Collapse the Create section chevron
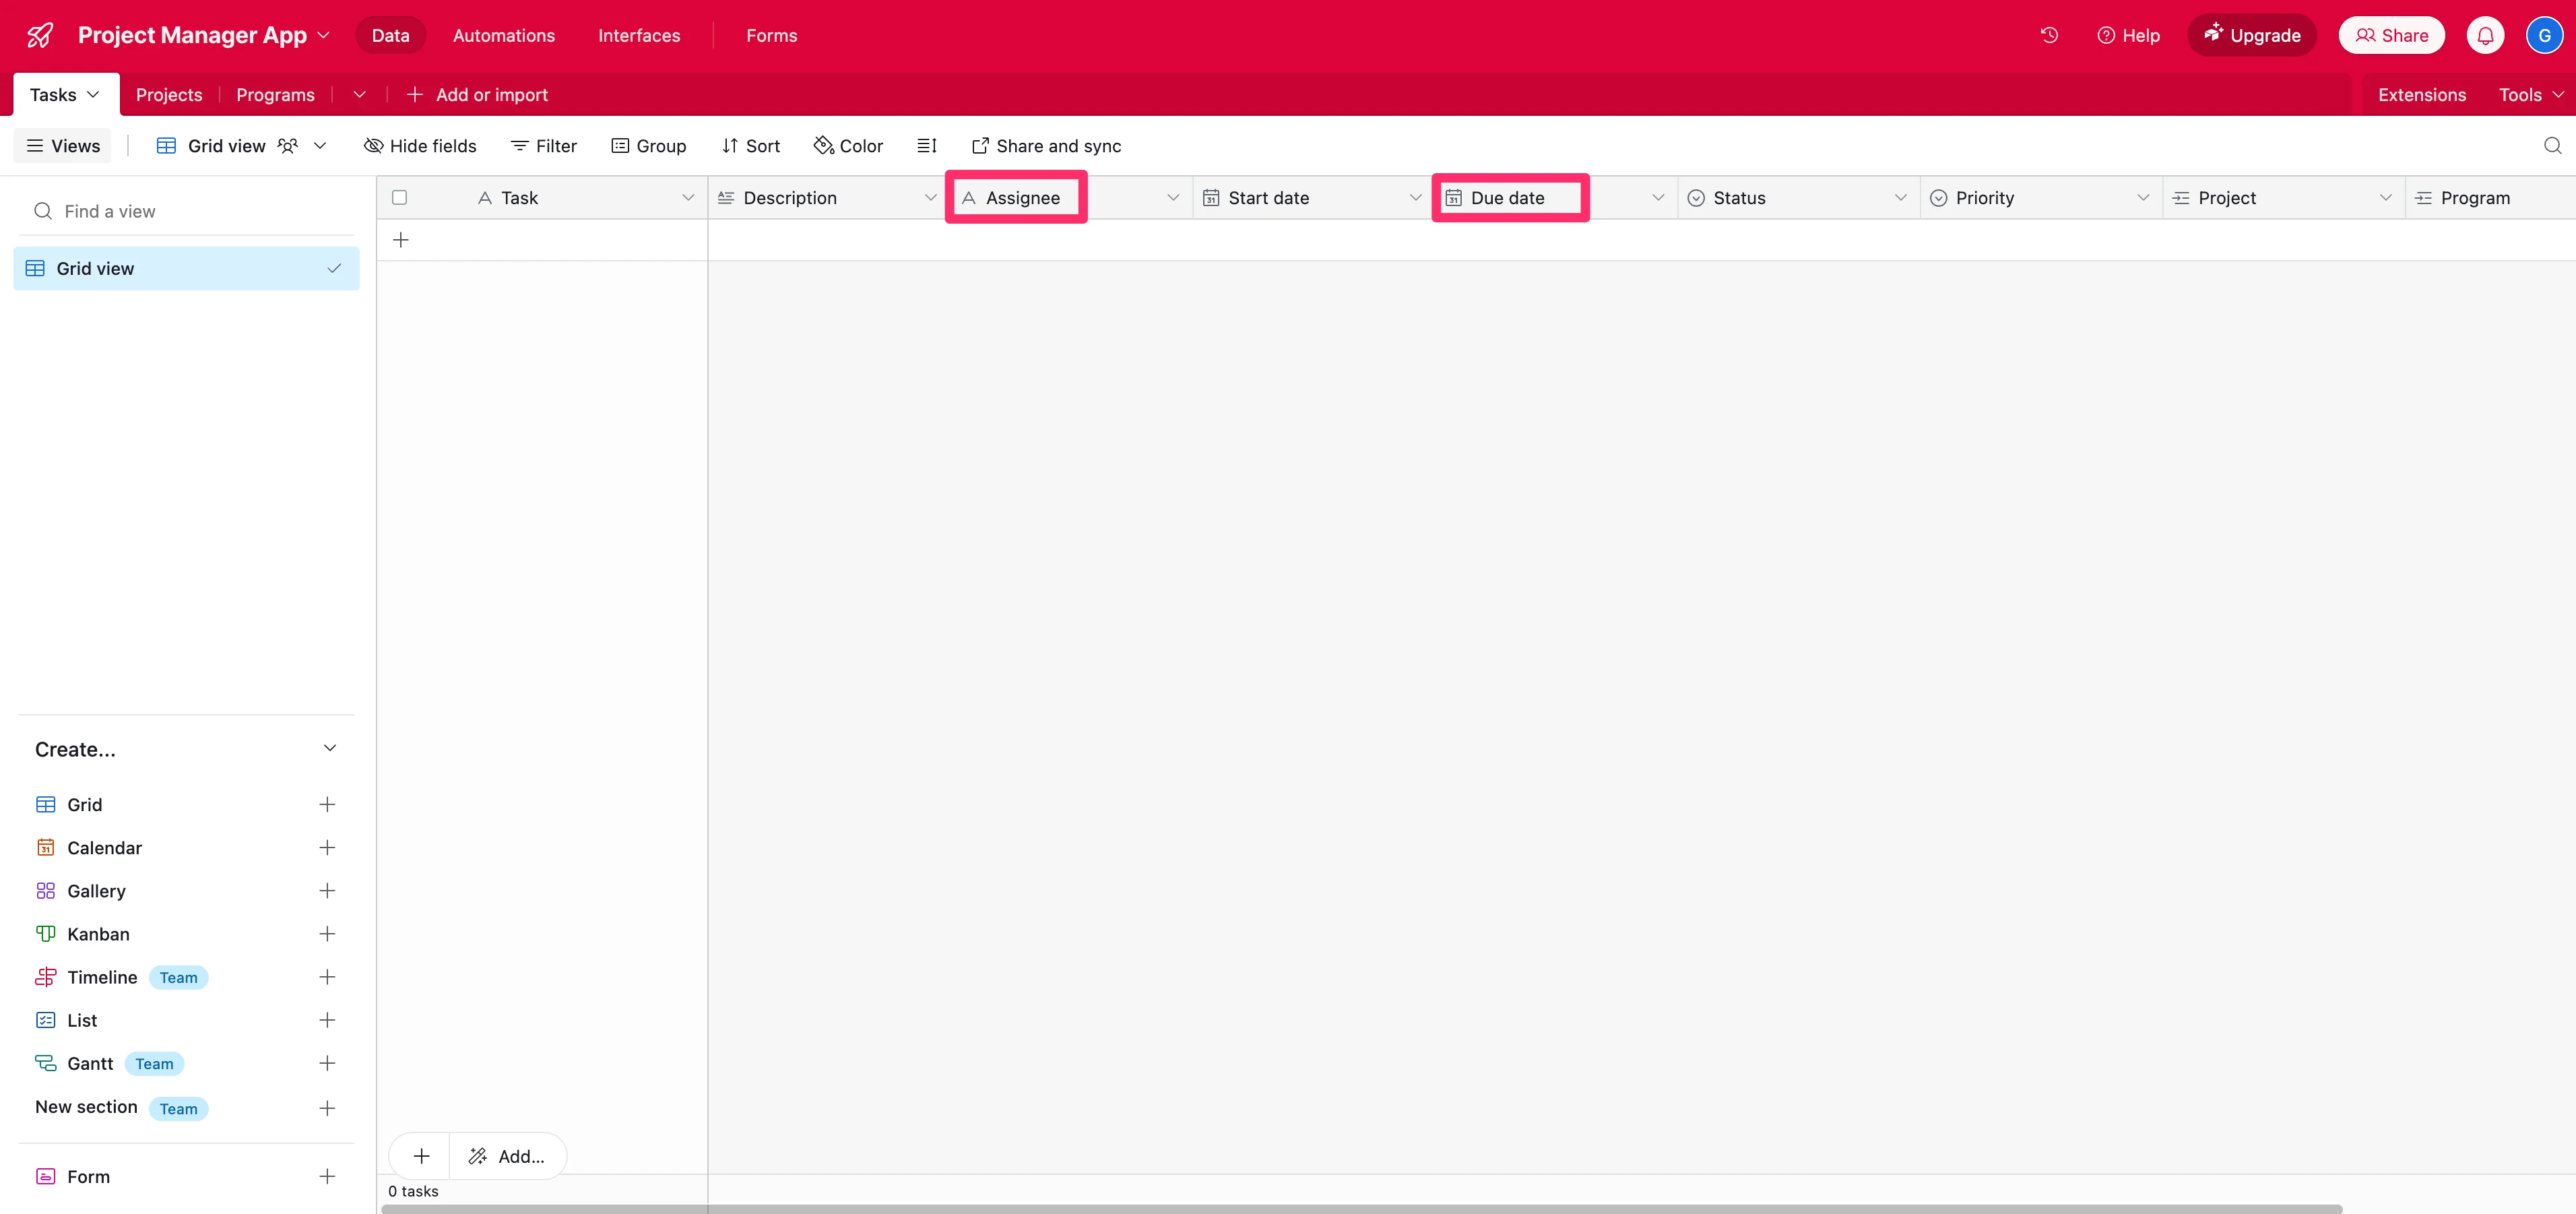Image resolution: width=2576 pixels, height=1214 pixels. (330, 749)
